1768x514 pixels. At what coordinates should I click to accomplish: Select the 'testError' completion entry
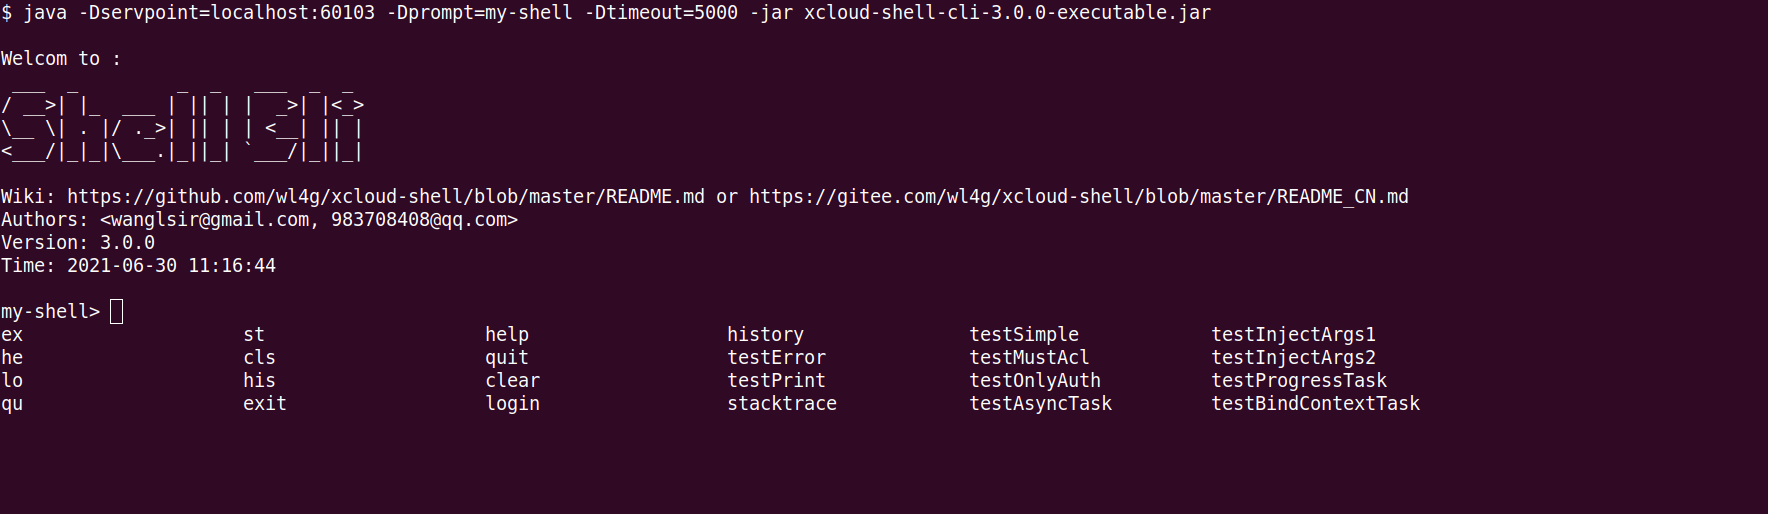(x=776, y=358)
